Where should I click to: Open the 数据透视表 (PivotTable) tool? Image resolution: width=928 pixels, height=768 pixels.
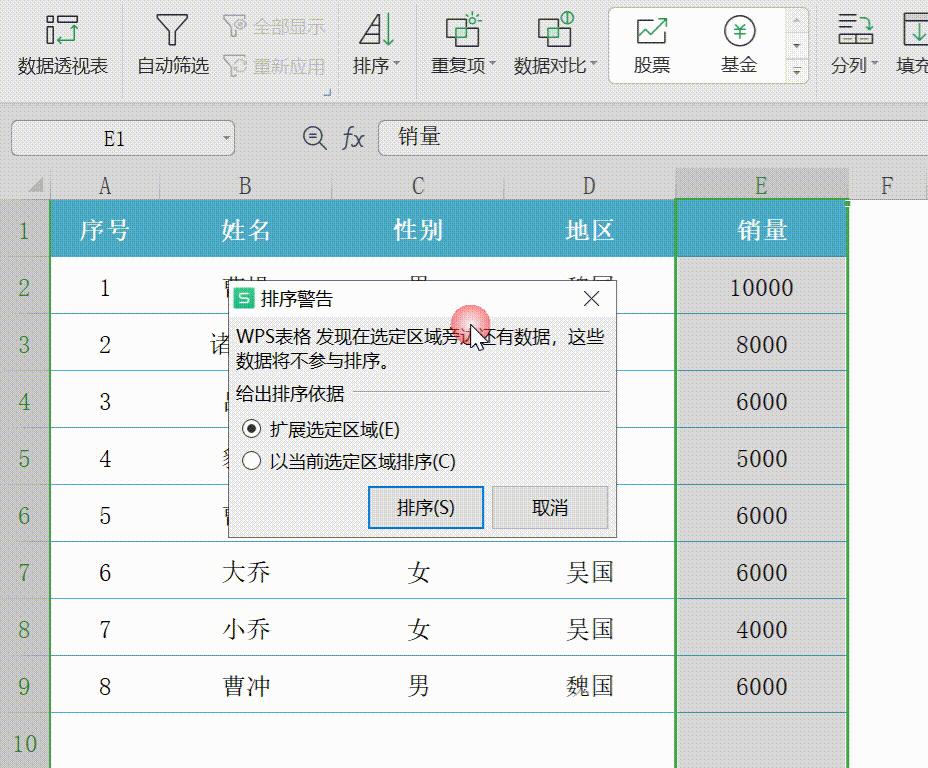pyautogui.click(x=63, y=45)
